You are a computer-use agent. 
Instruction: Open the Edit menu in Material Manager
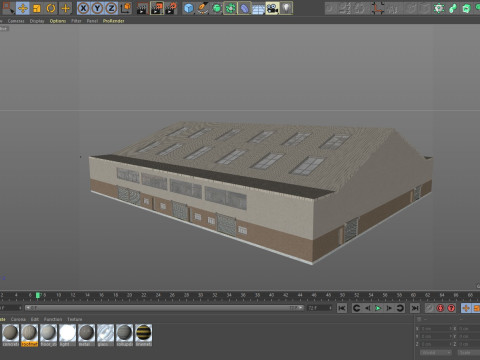[35, 319]
